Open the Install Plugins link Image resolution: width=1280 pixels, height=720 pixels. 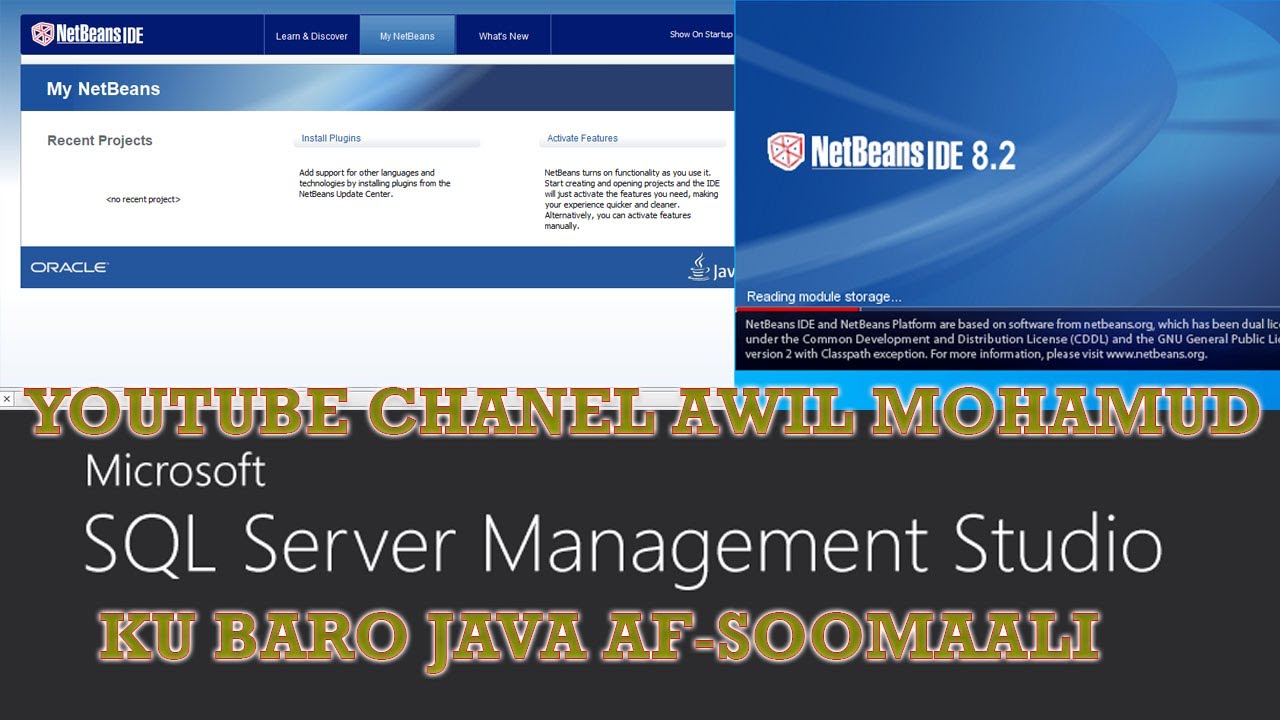coord(331,138)
